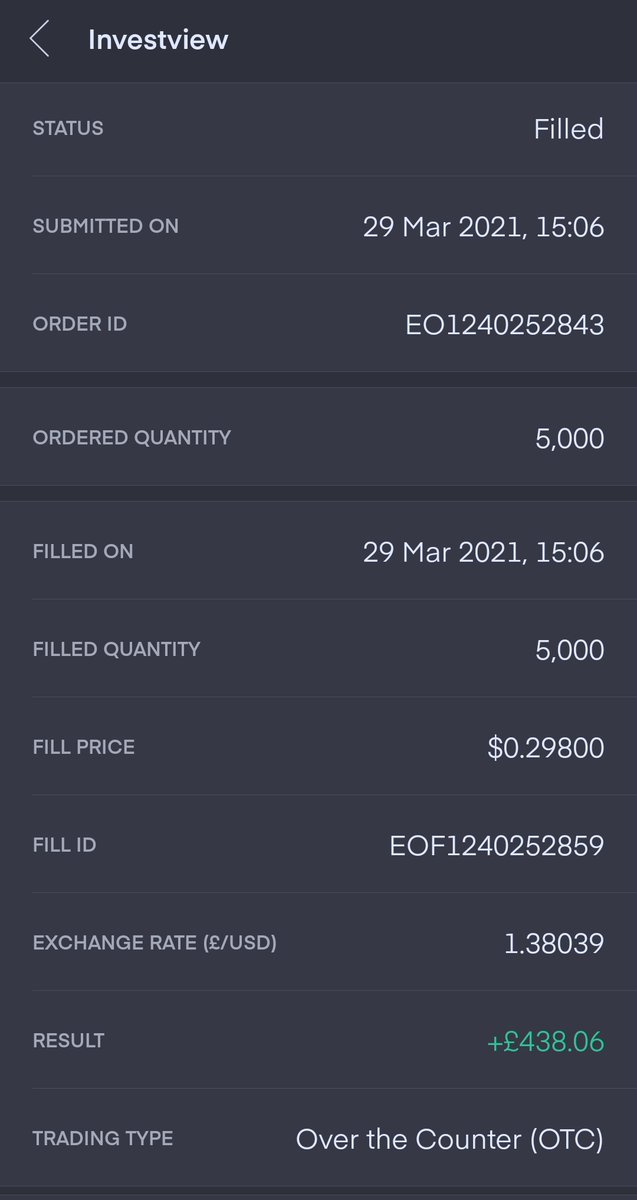Viewport: 637px width, 1200px height.
Task: Tap the green result +£438.06
Action: click(546, 1041)
